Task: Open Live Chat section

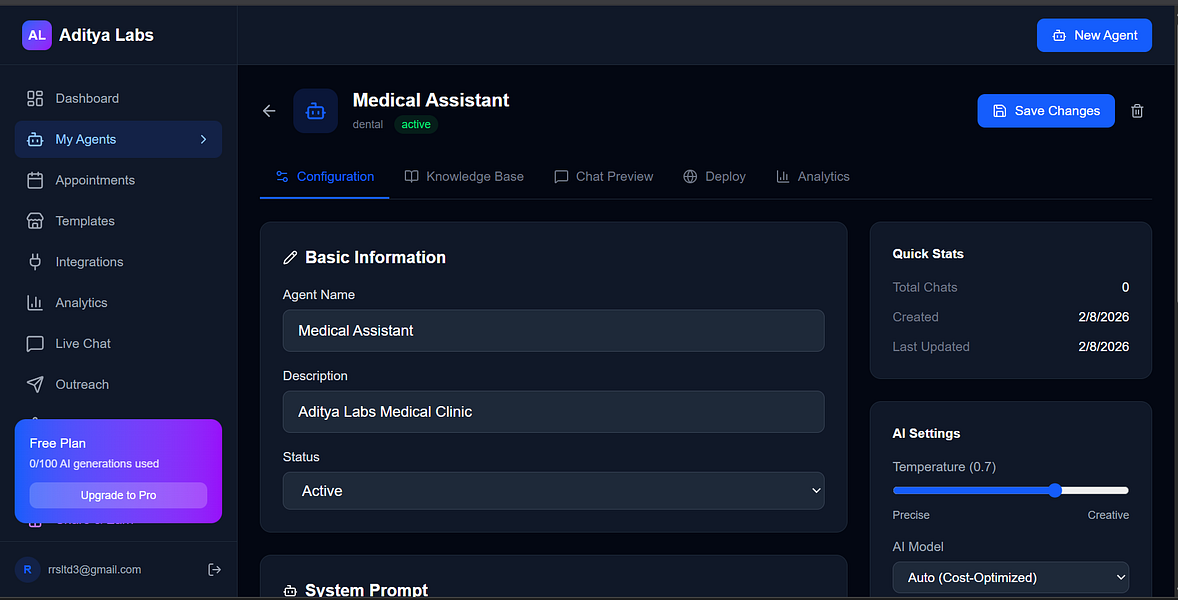Action: tap(118, 343)
